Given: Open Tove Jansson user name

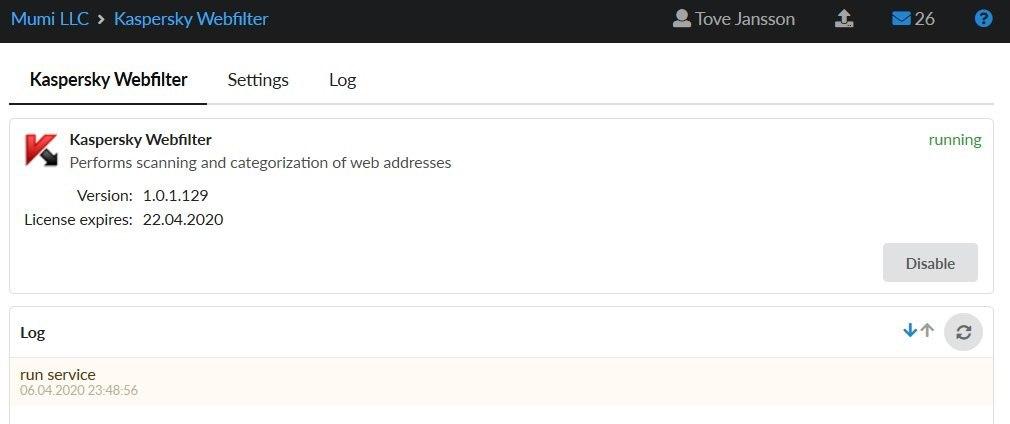Looking at the screenshot, I should pos(745,19).
